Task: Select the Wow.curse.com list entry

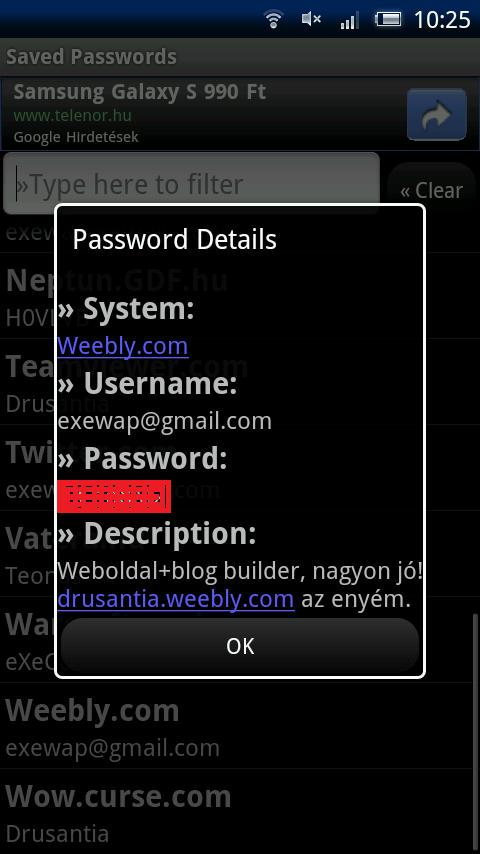Action: coord(240,812)
